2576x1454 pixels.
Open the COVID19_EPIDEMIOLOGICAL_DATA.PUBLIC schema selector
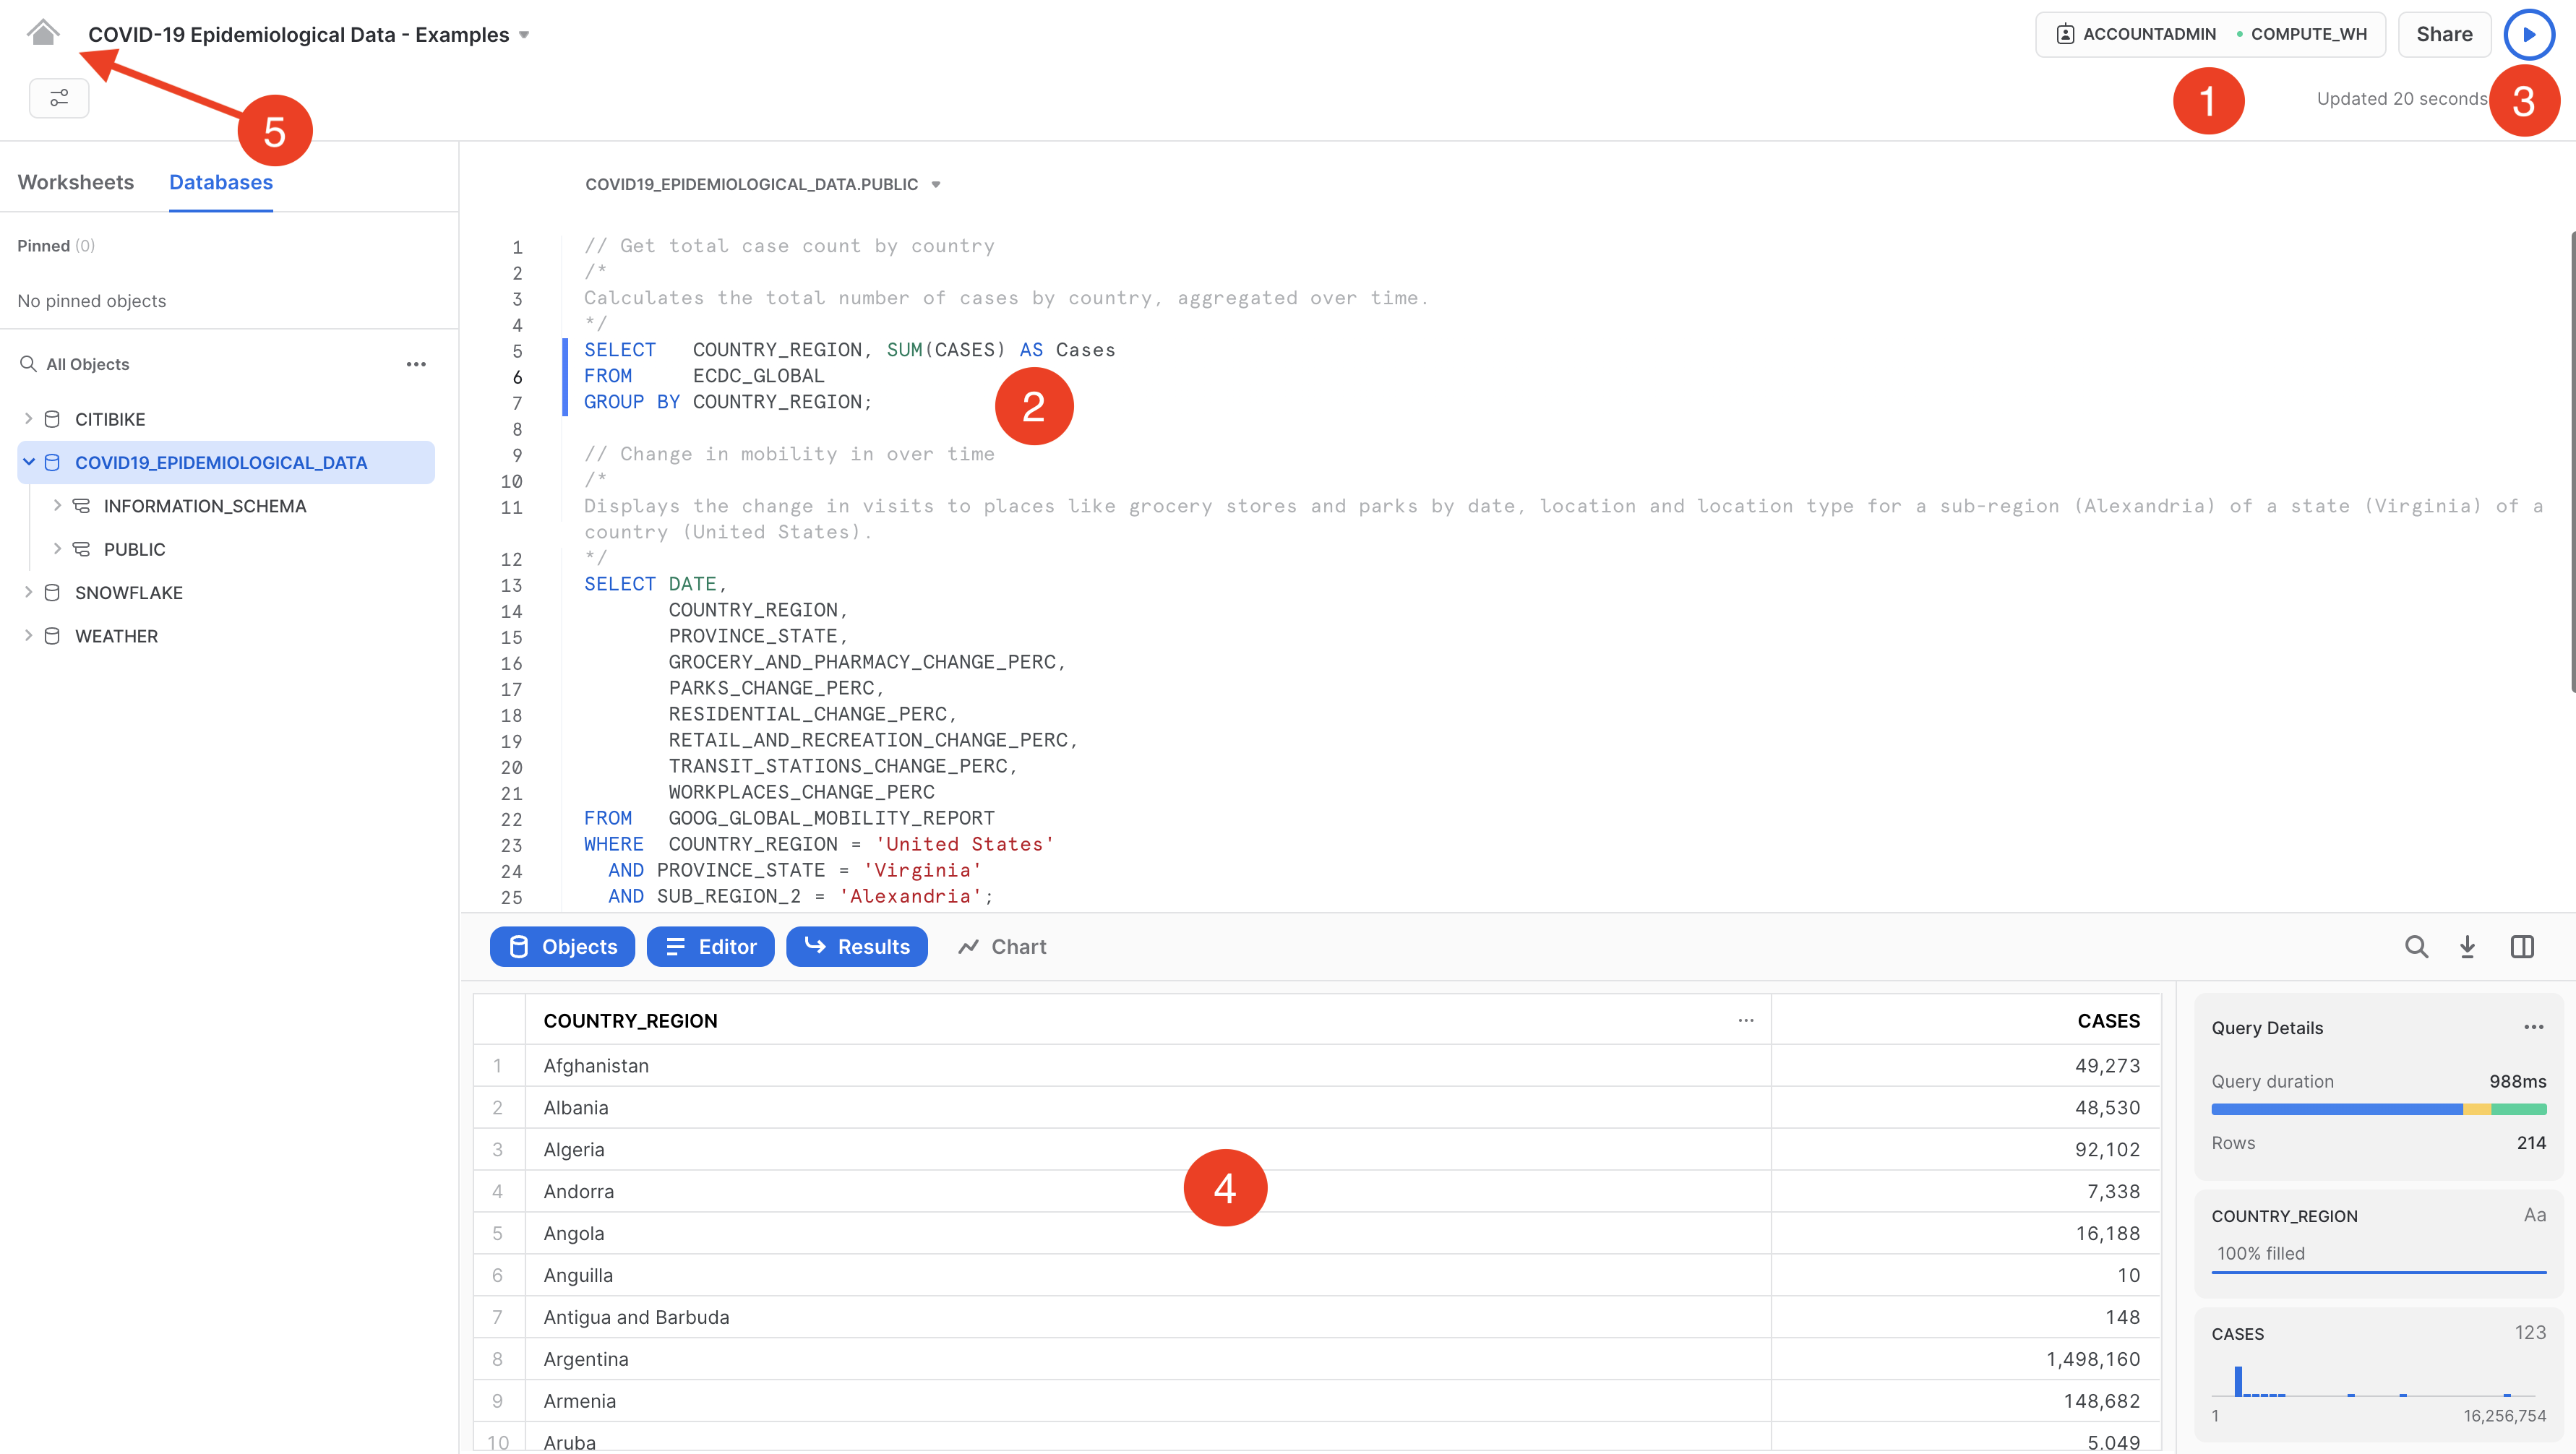[x=762, y=184]
